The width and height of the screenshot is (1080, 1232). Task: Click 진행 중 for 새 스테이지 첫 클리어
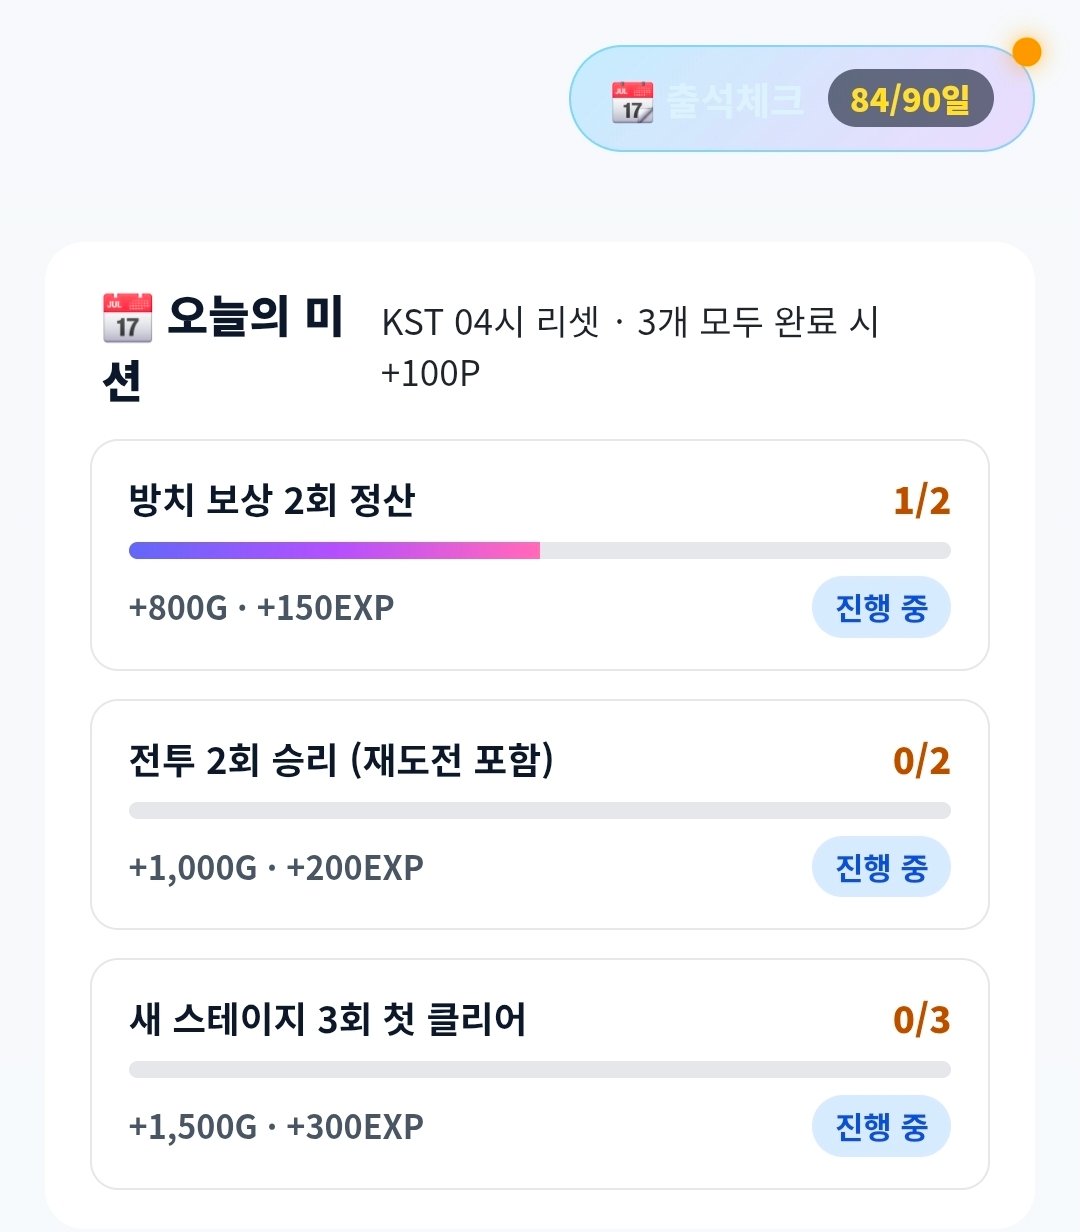click(881, 1126)
